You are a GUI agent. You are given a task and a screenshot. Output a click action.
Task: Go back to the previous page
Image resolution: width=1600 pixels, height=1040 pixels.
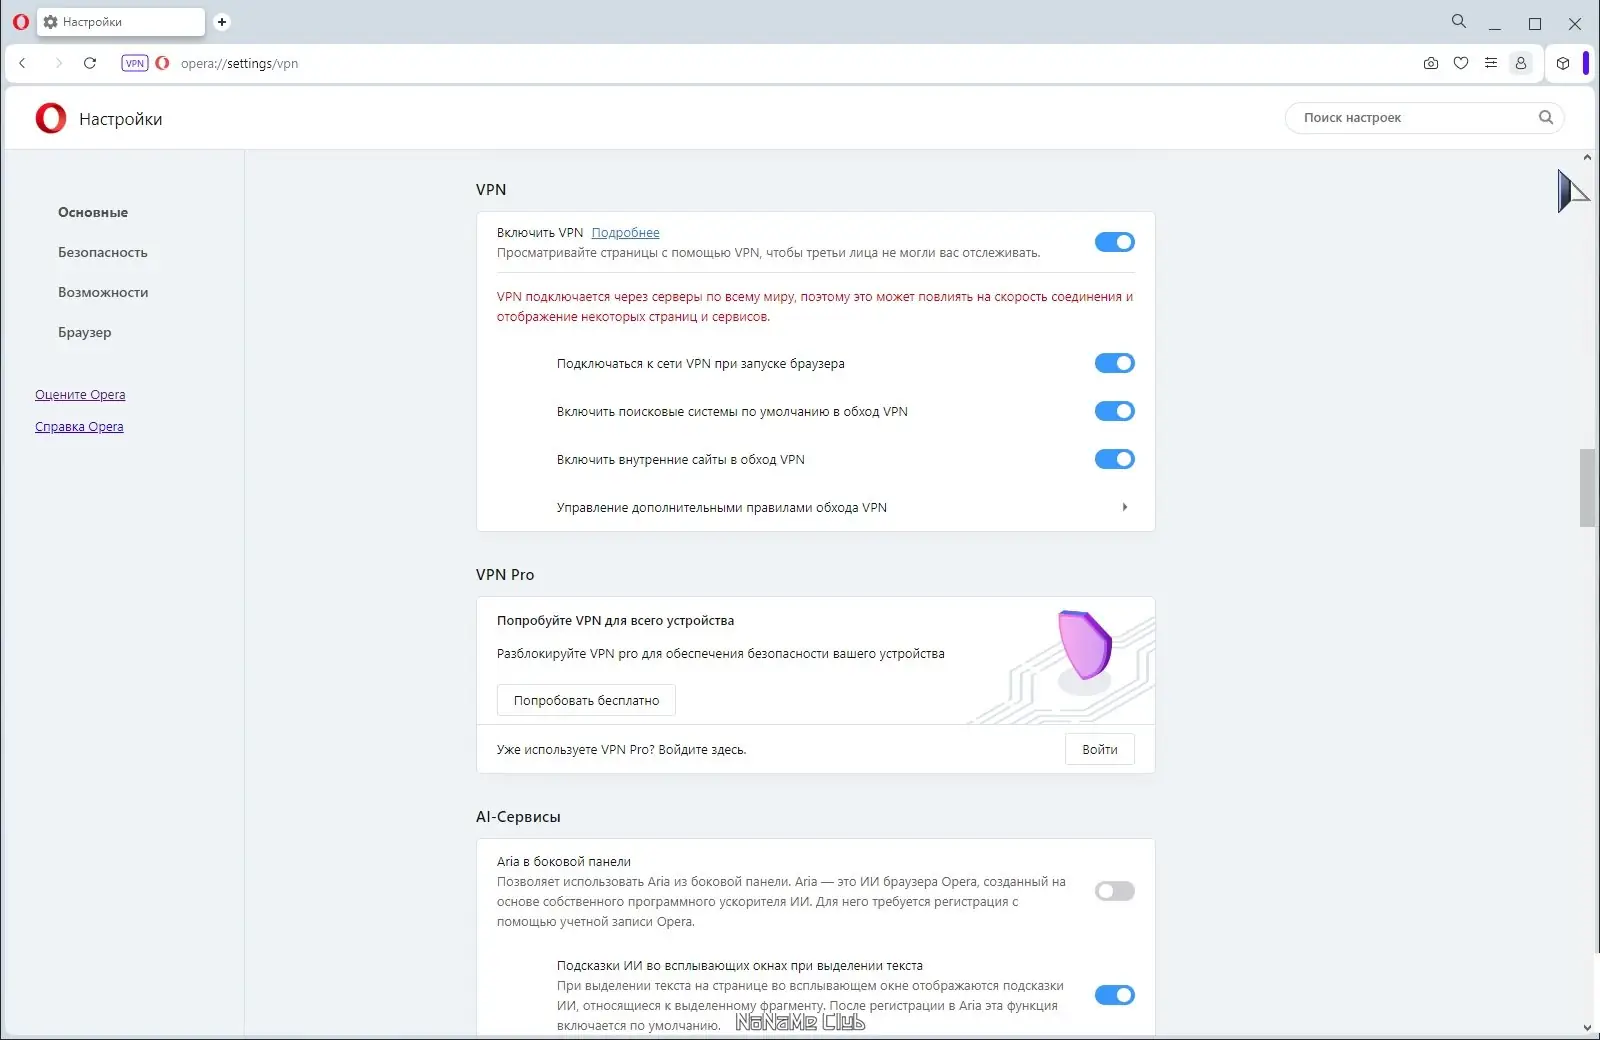22,63
